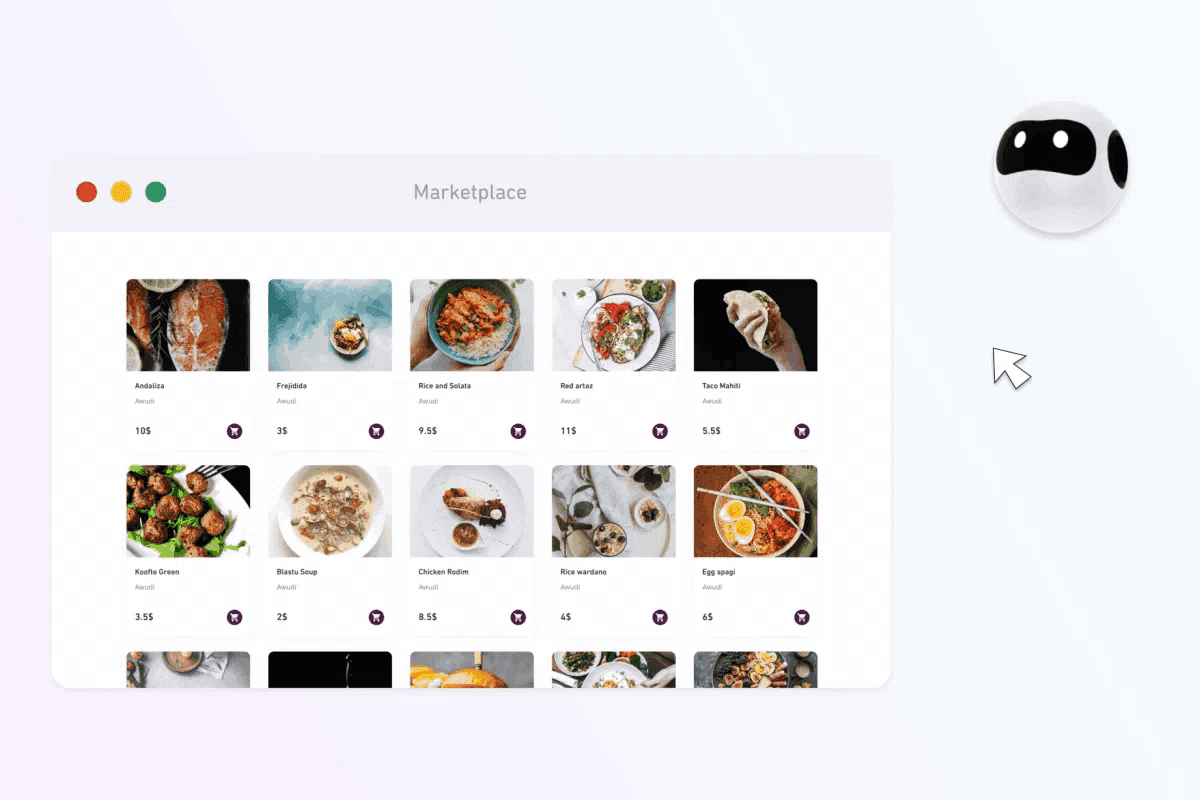The image size is (1200, 800).
Task: Click the Kofte Green cart icon
Action: 234,617
